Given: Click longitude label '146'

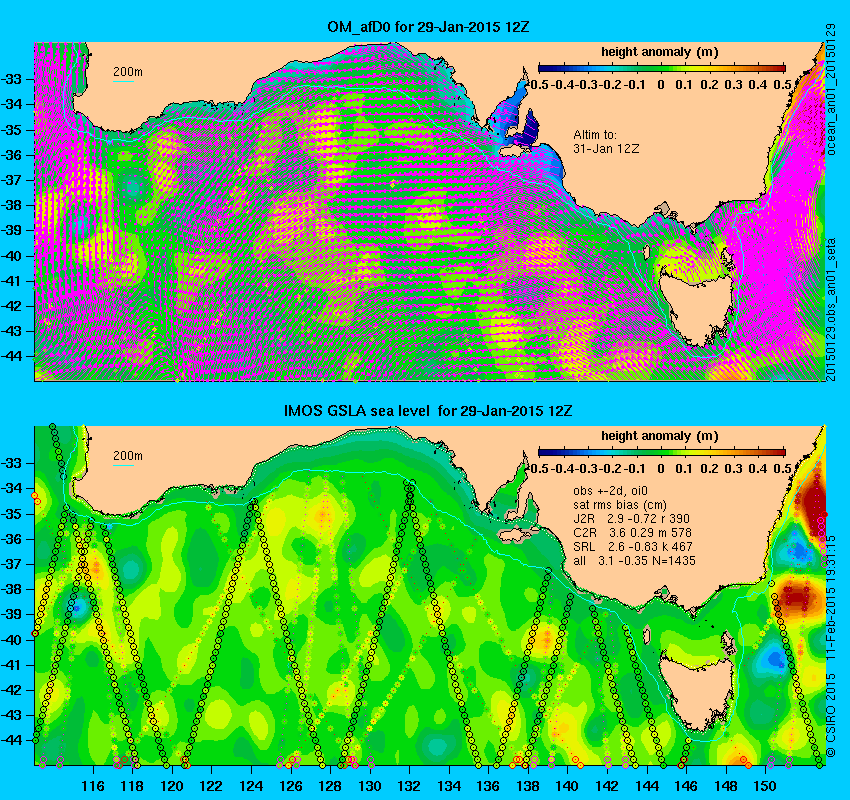Looking at the screenshot, I should [x=686, y=785].
